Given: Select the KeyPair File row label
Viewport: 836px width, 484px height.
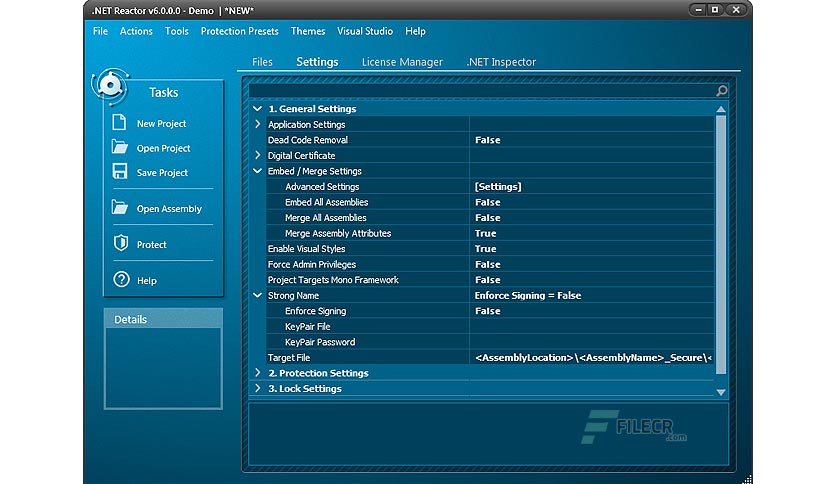Looking at the screenshot, I should (308, 326).
